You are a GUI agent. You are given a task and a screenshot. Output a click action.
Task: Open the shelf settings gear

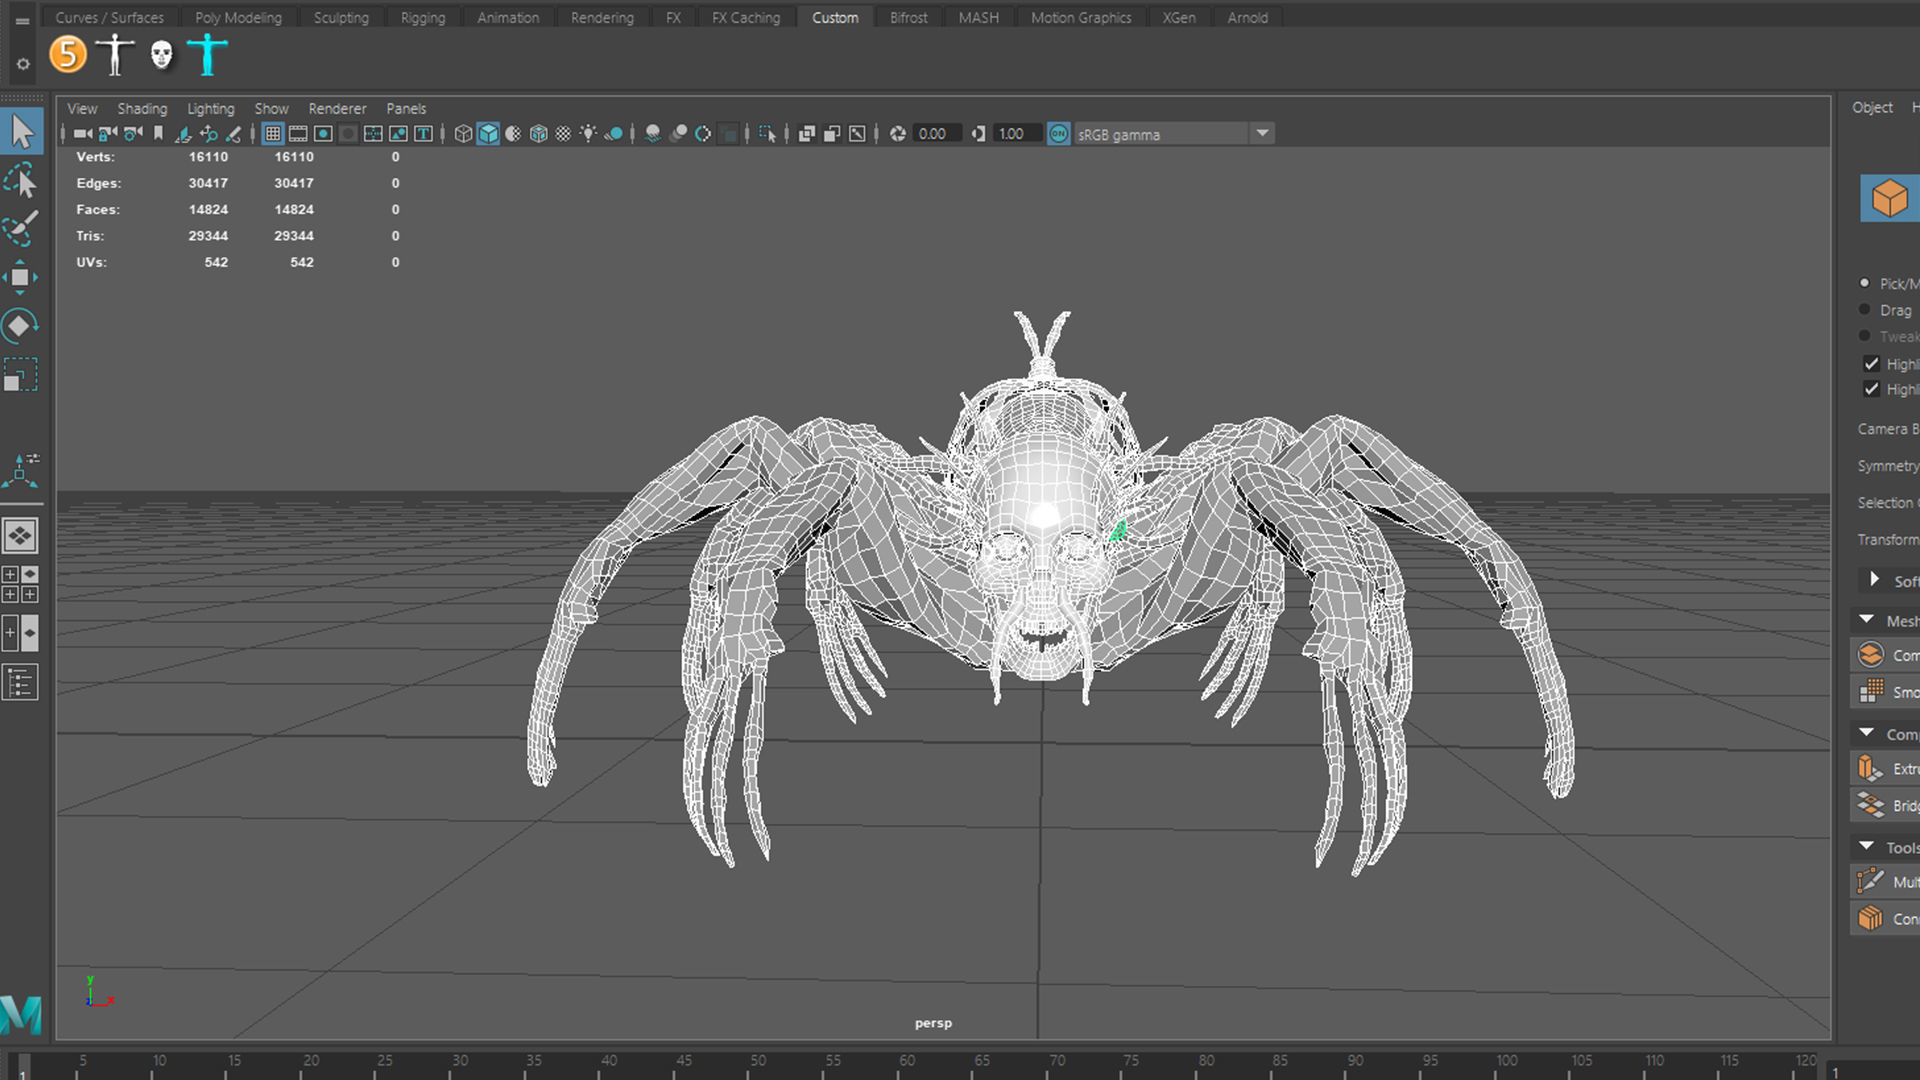pos(23,64)
